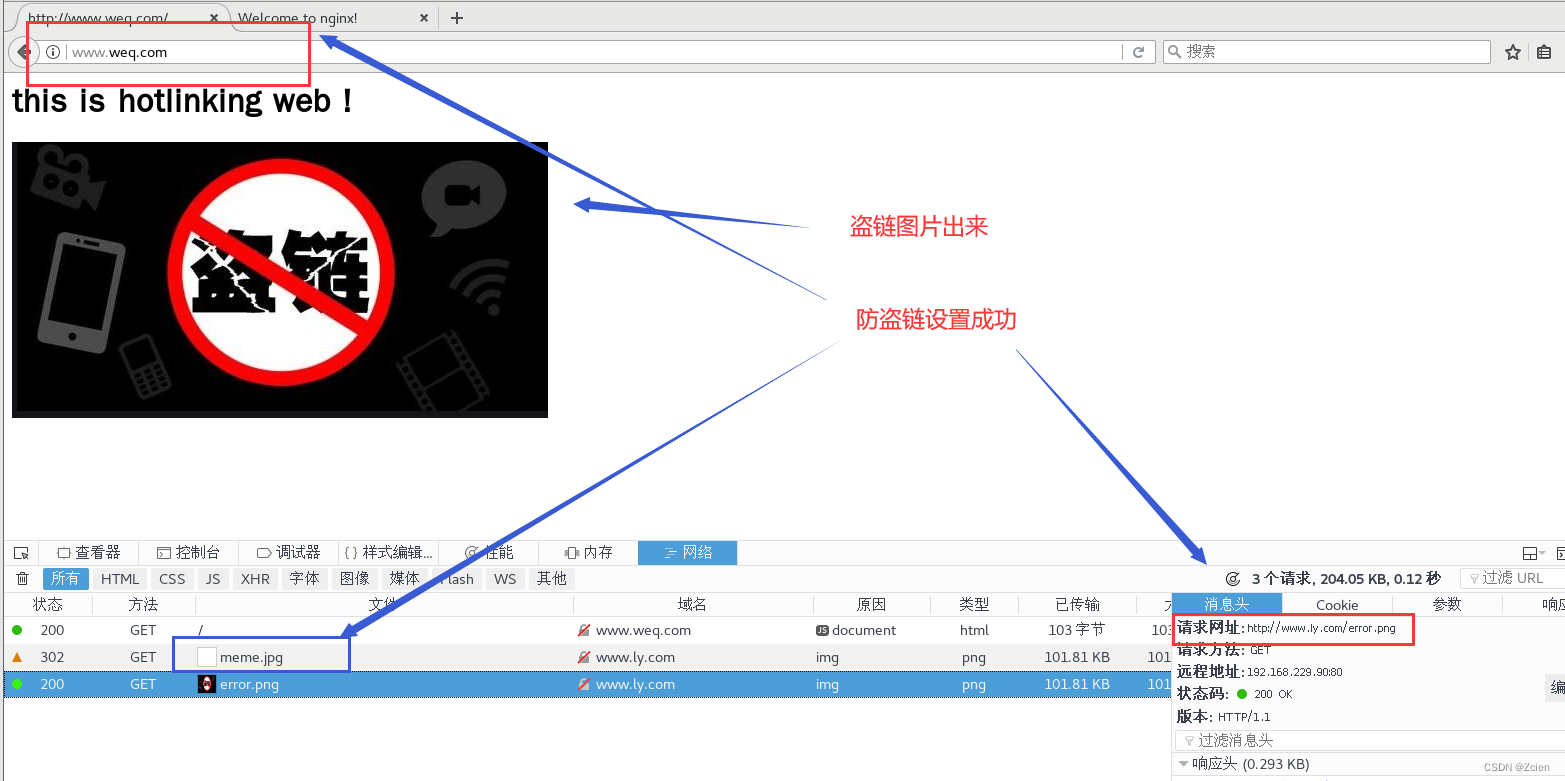1565x781 pixels.
Task: Clear network requests with the trash icon
Action: (22, 579)
